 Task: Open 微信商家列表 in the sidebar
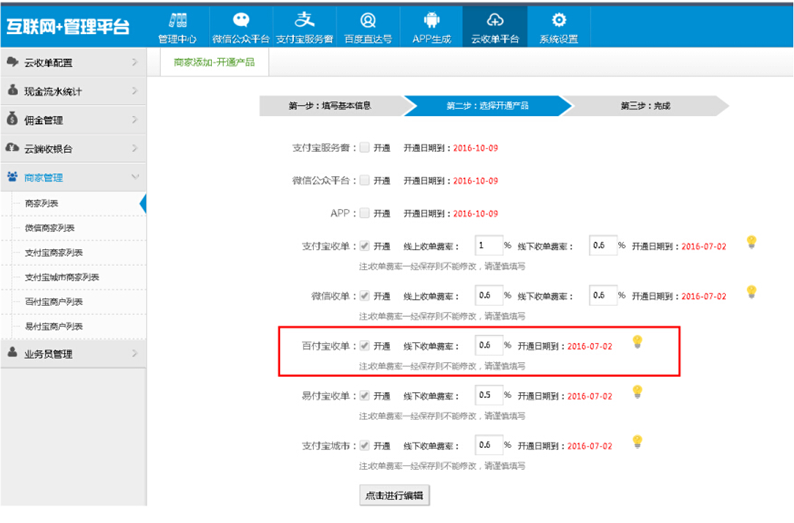tap(50, 228)
